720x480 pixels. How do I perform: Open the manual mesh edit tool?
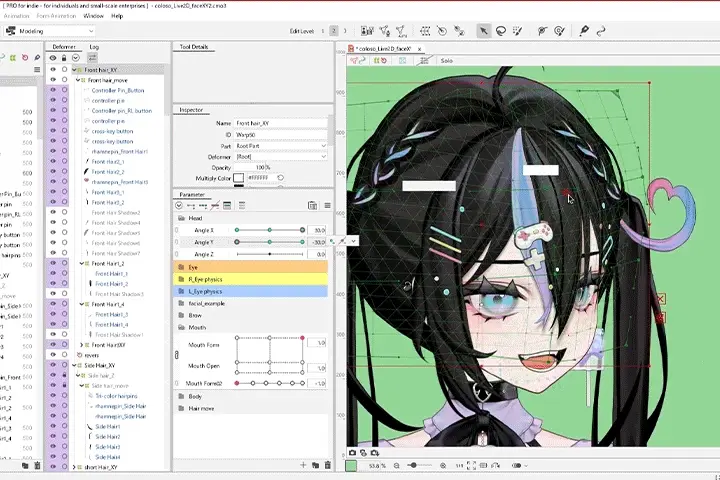click(x=384, y=31)
